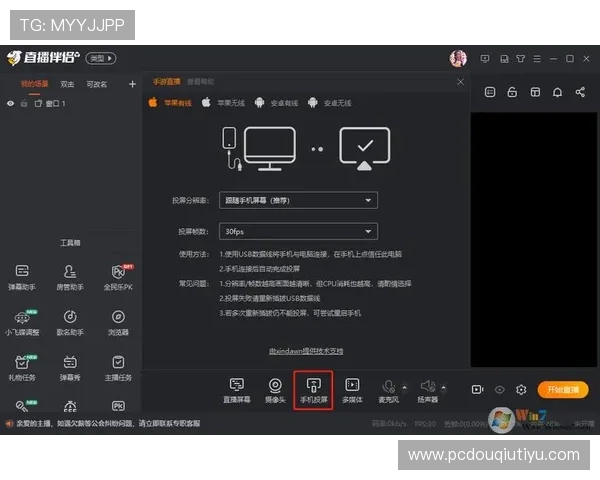This screenshot has width=600, height=480.
Task: Select the 手机投屏 phone casting source
Action: pos(313,390)
